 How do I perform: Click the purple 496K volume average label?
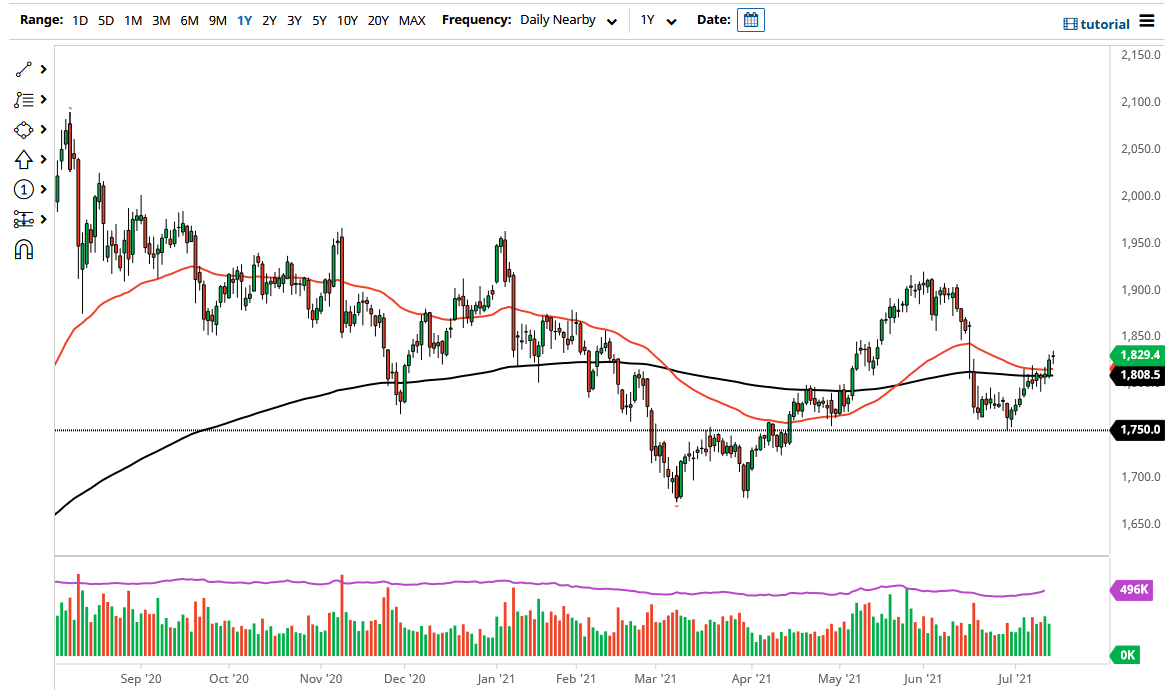1131,589
